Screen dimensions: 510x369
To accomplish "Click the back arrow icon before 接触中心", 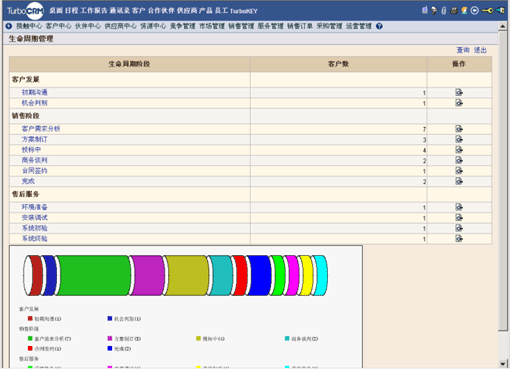I will 9,26.
